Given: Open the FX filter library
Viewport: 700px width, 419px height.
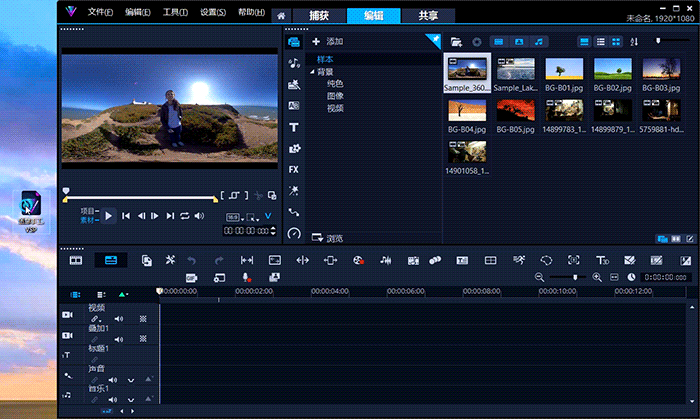Looking at the screenshot, I should pos(294,169).
